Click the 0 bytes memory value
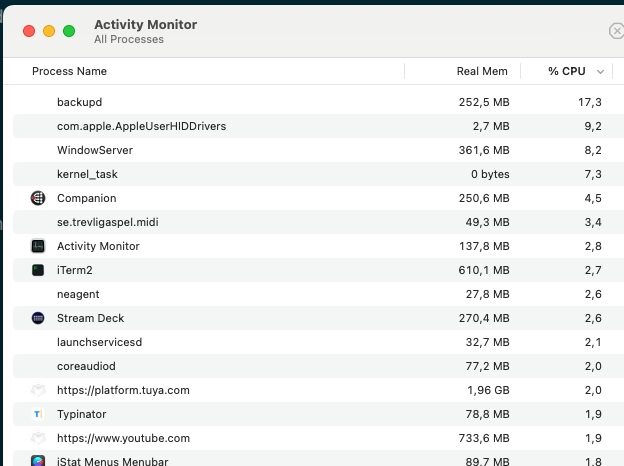This screenshot has height=466, width=624. [490, 174]
